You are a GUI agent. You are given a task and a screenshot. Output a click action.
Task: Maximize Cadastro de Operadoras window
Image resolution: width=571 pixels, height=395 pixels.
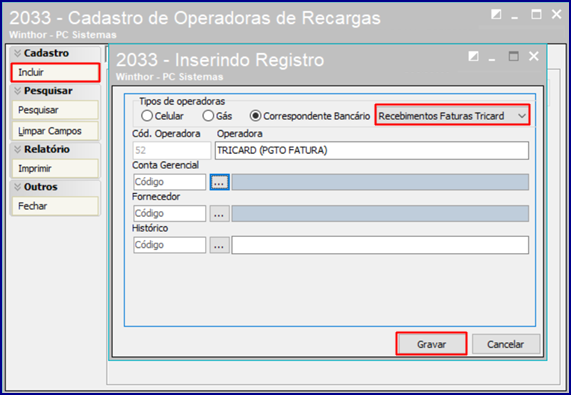pyautogui.click(x=536, y=14)
